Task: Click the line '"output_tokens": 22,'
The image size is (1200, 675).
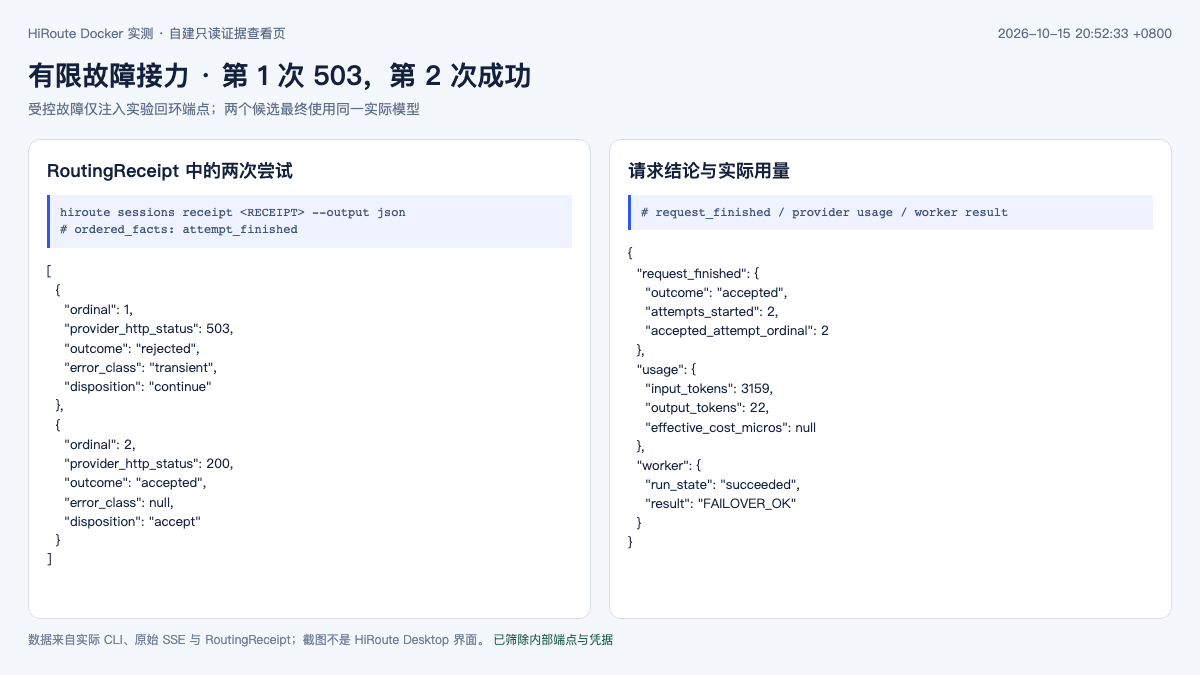Action: pos(707,408)
